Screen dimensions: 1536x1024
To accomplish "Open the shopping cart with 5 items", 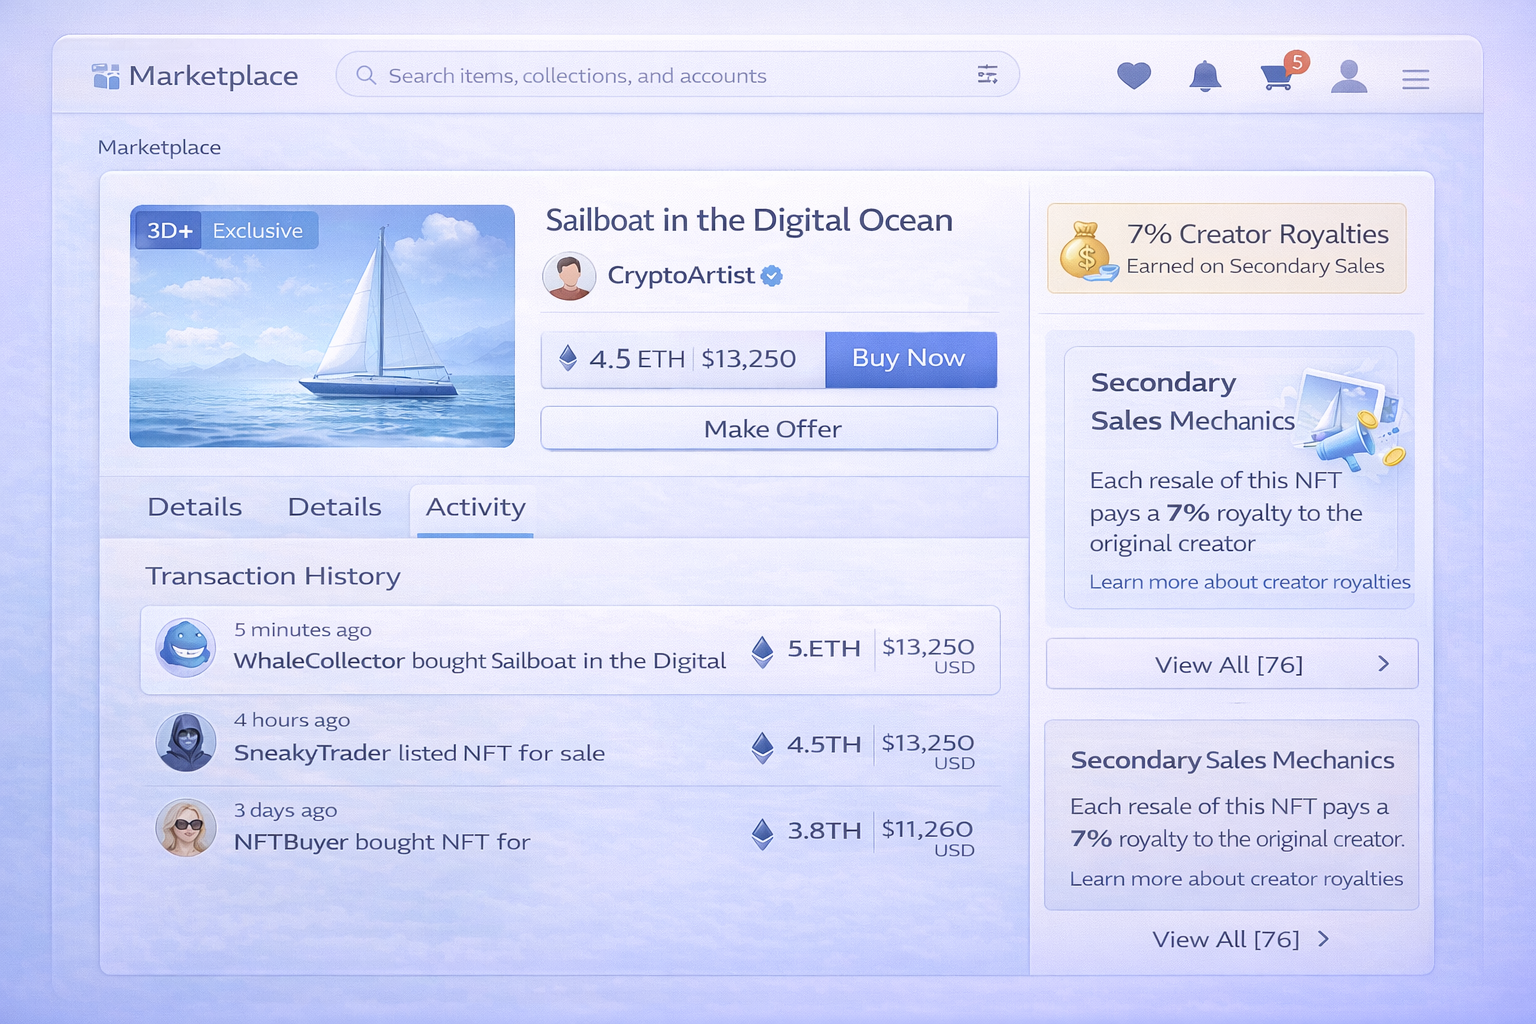I will coord(1276,77).
